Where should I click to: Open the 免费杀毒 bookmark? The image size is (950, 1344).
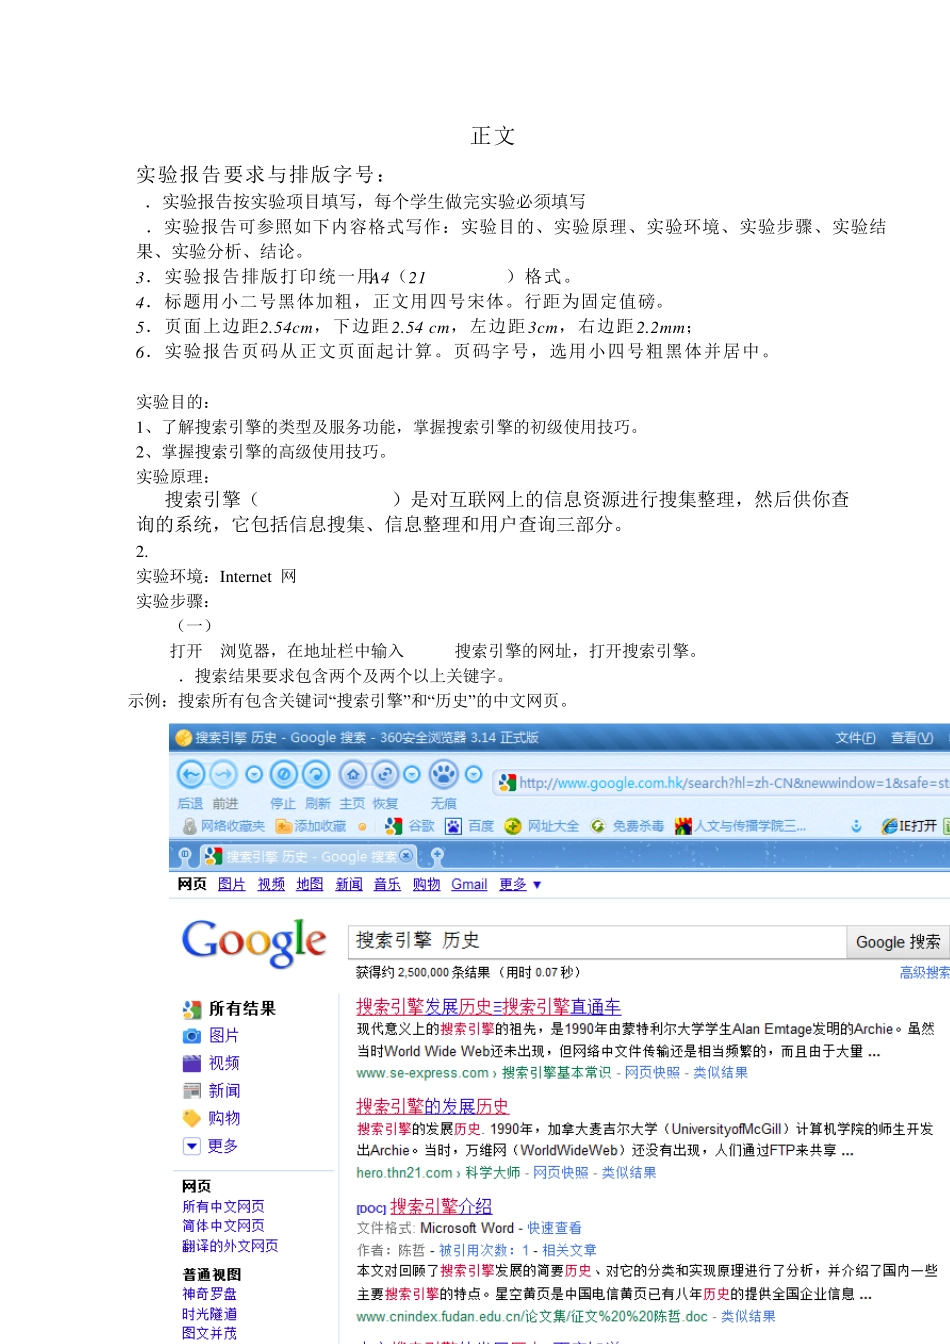627,826
